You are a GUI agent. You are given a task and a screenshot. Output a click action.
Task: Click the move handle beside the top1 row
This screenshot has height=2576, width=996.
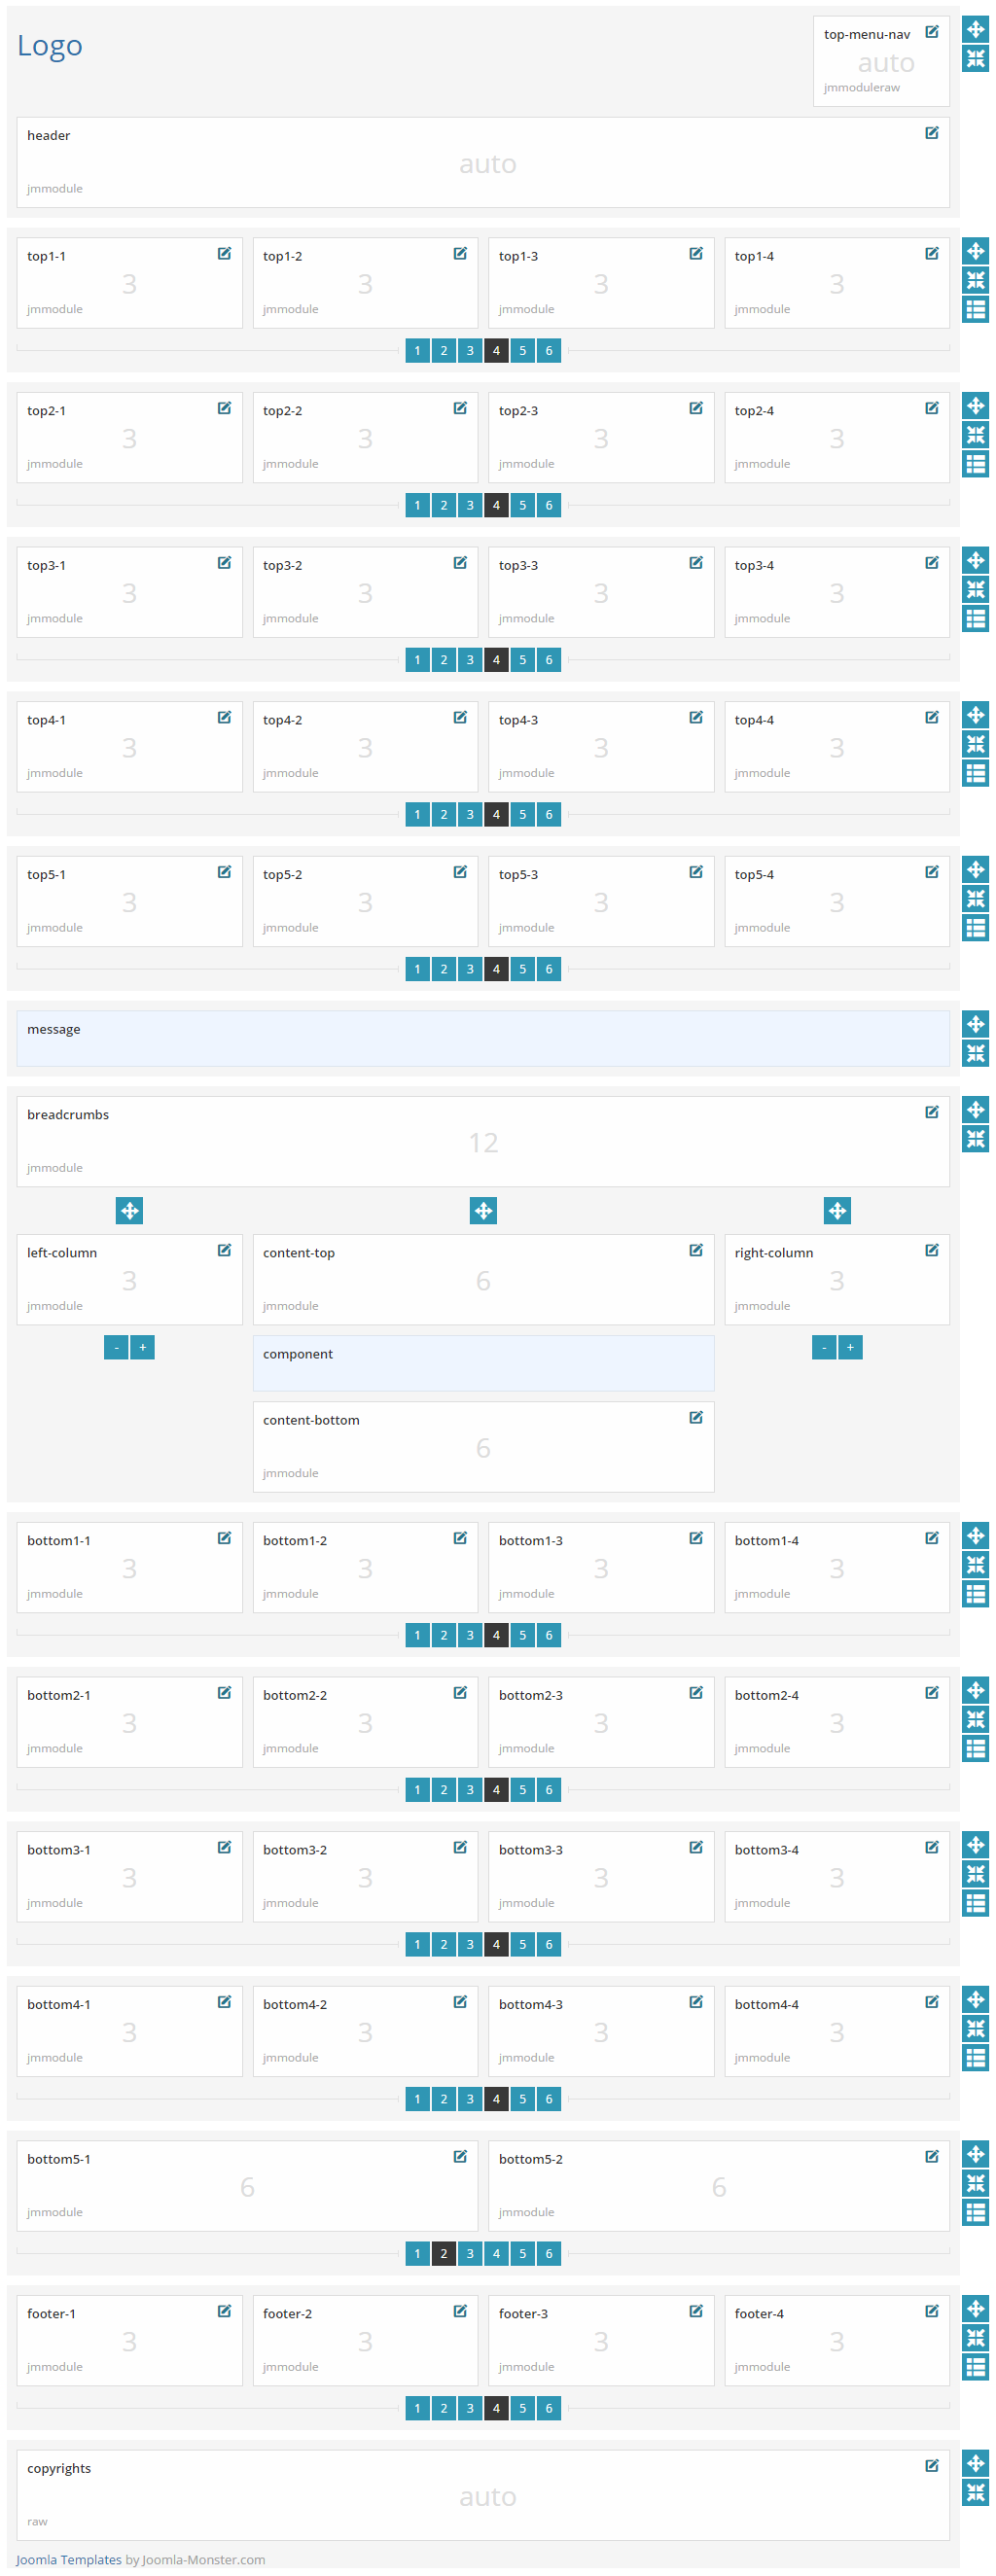975,251
